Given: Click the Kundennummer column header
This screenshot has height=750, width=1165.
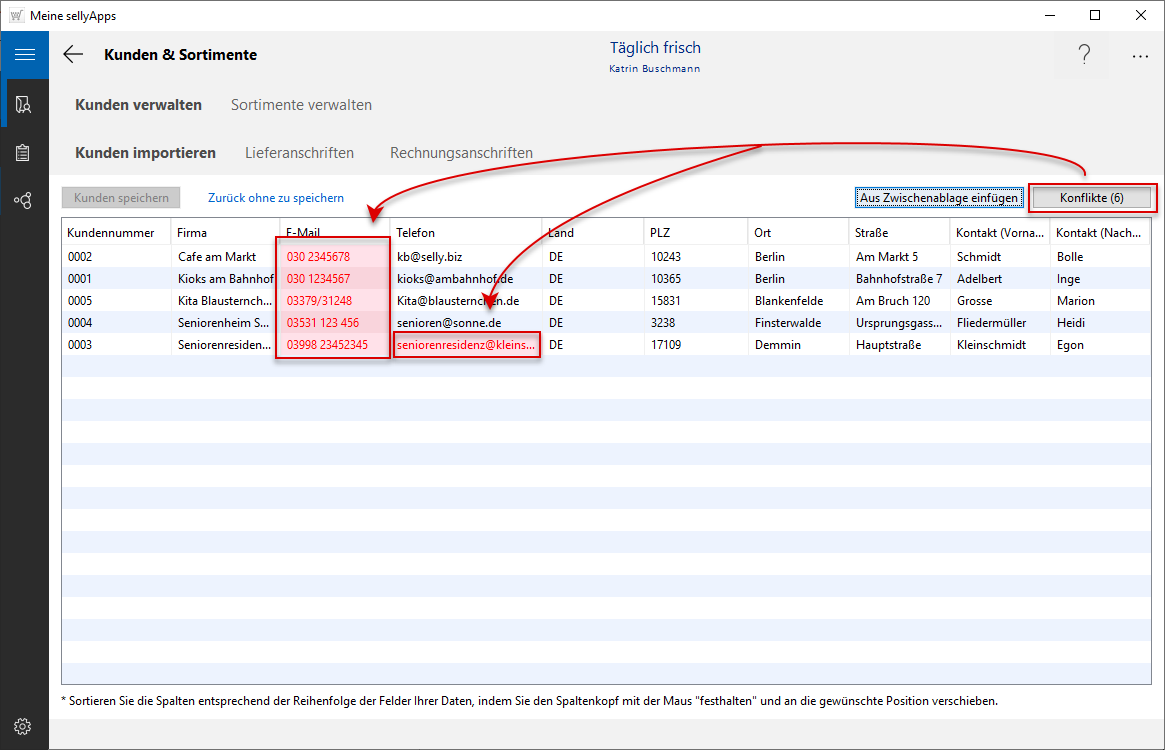Looking at the screenshot, I should tap(111, 232).
